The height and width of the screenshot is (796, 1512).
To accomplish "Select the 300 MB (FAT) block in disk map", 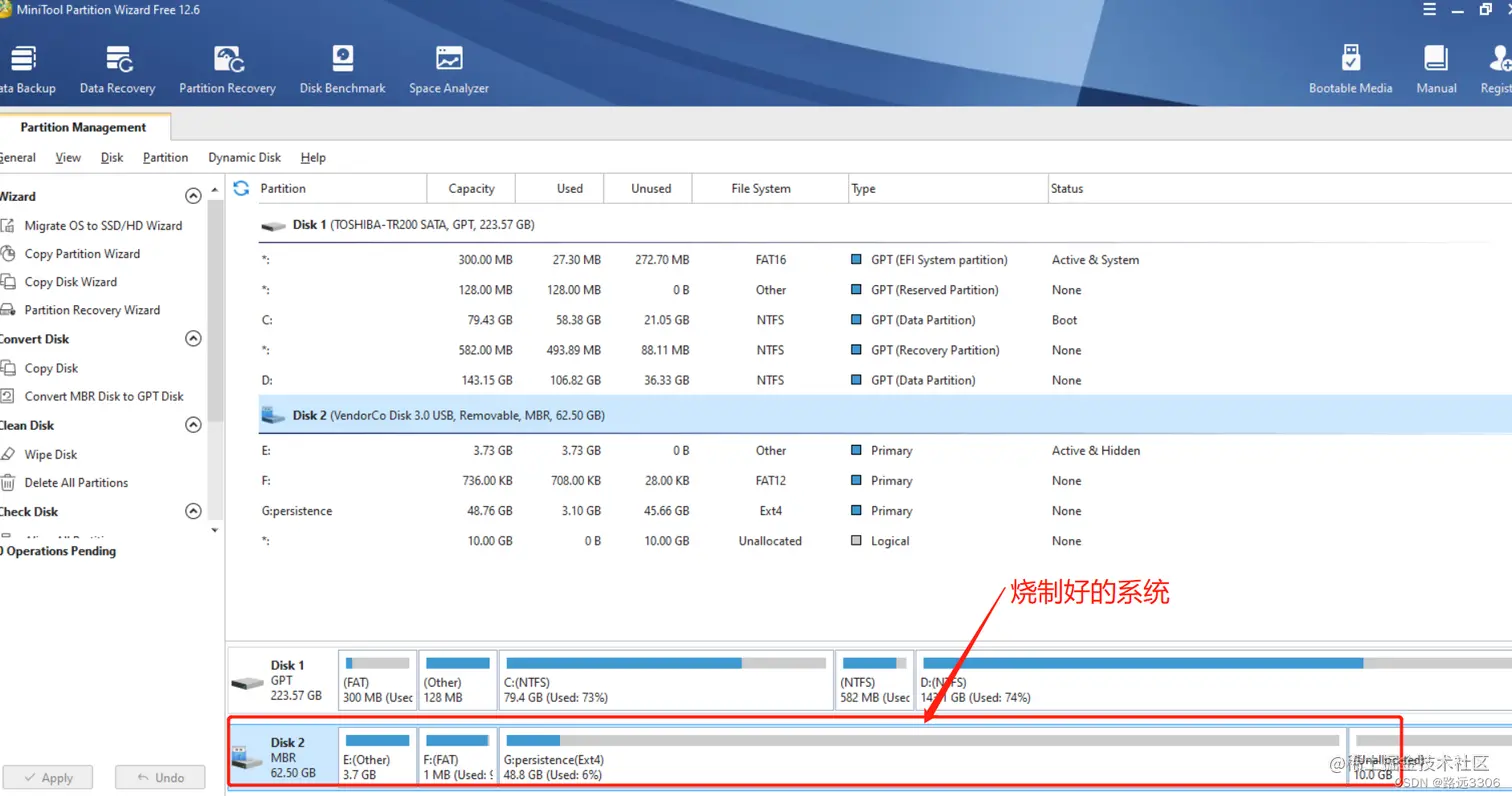I will 378,680.
